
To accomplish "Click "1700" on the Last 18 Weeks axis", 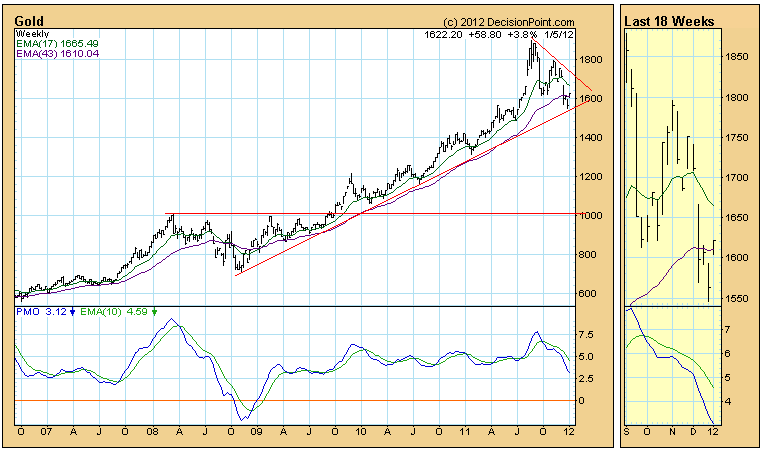I will (x=737, y=178).
